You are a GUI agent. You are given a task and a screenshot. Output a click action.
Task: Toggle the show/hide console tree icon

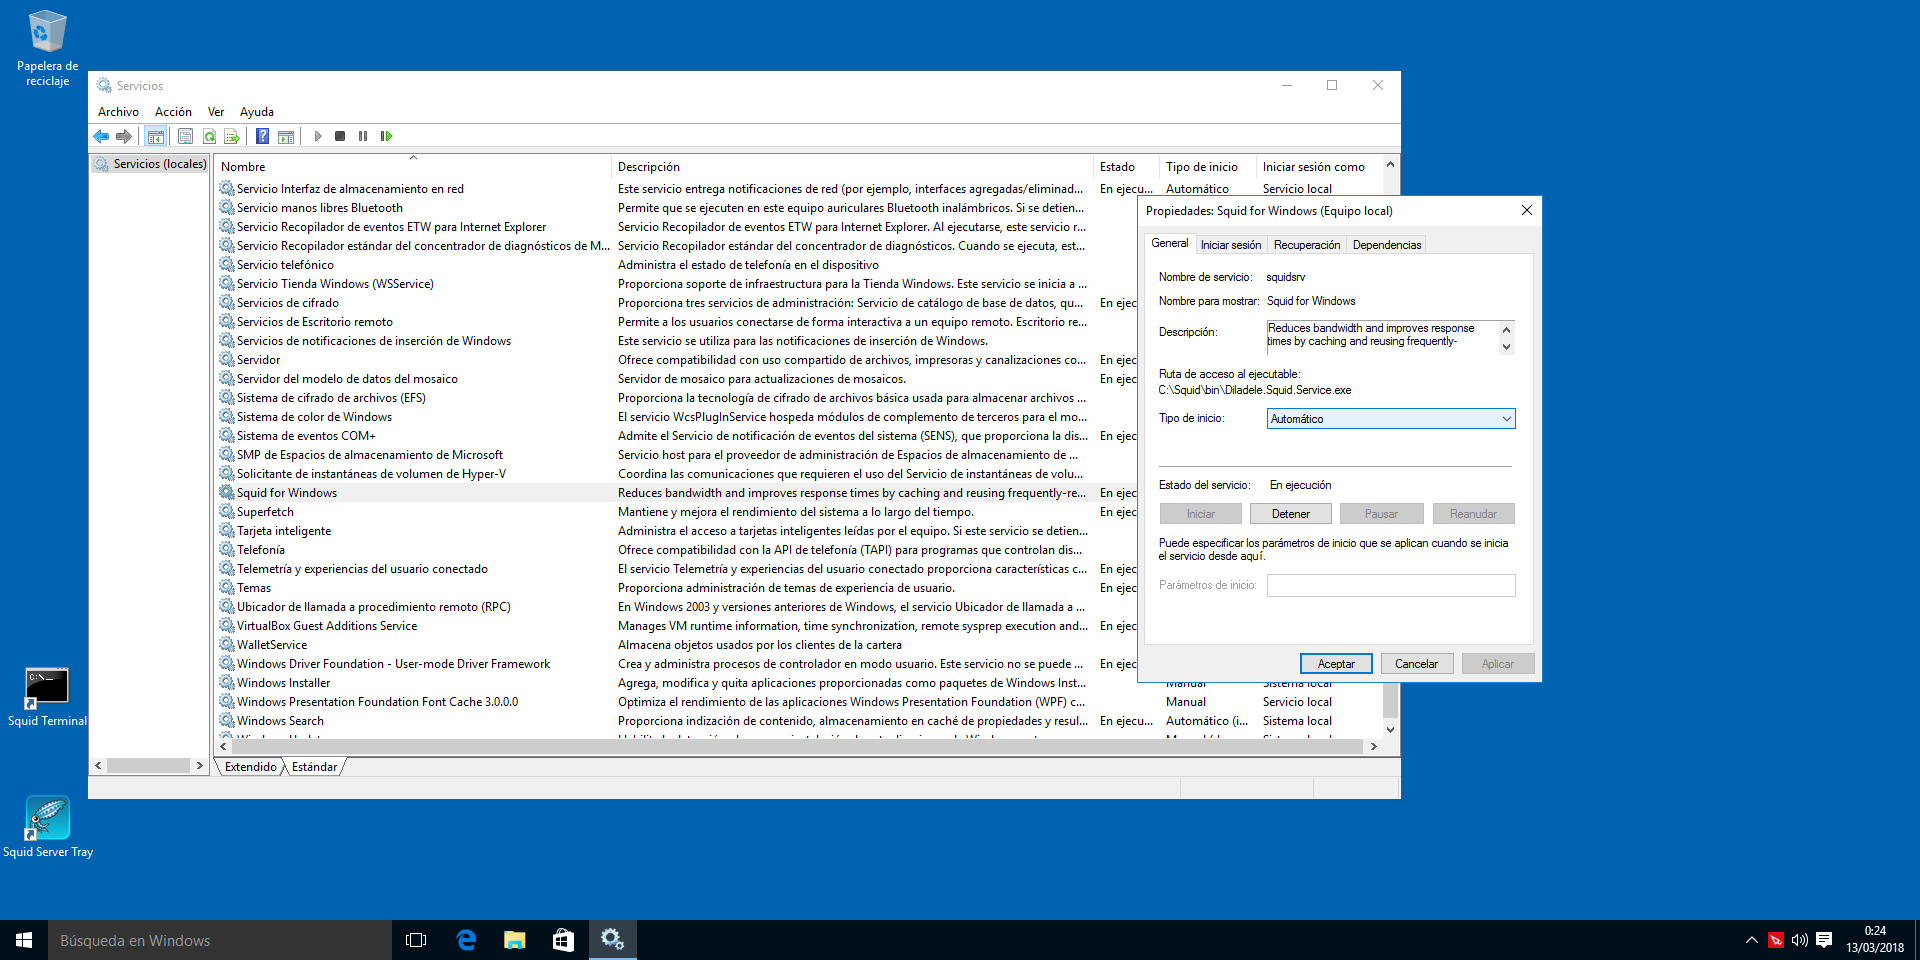(156, 136)
